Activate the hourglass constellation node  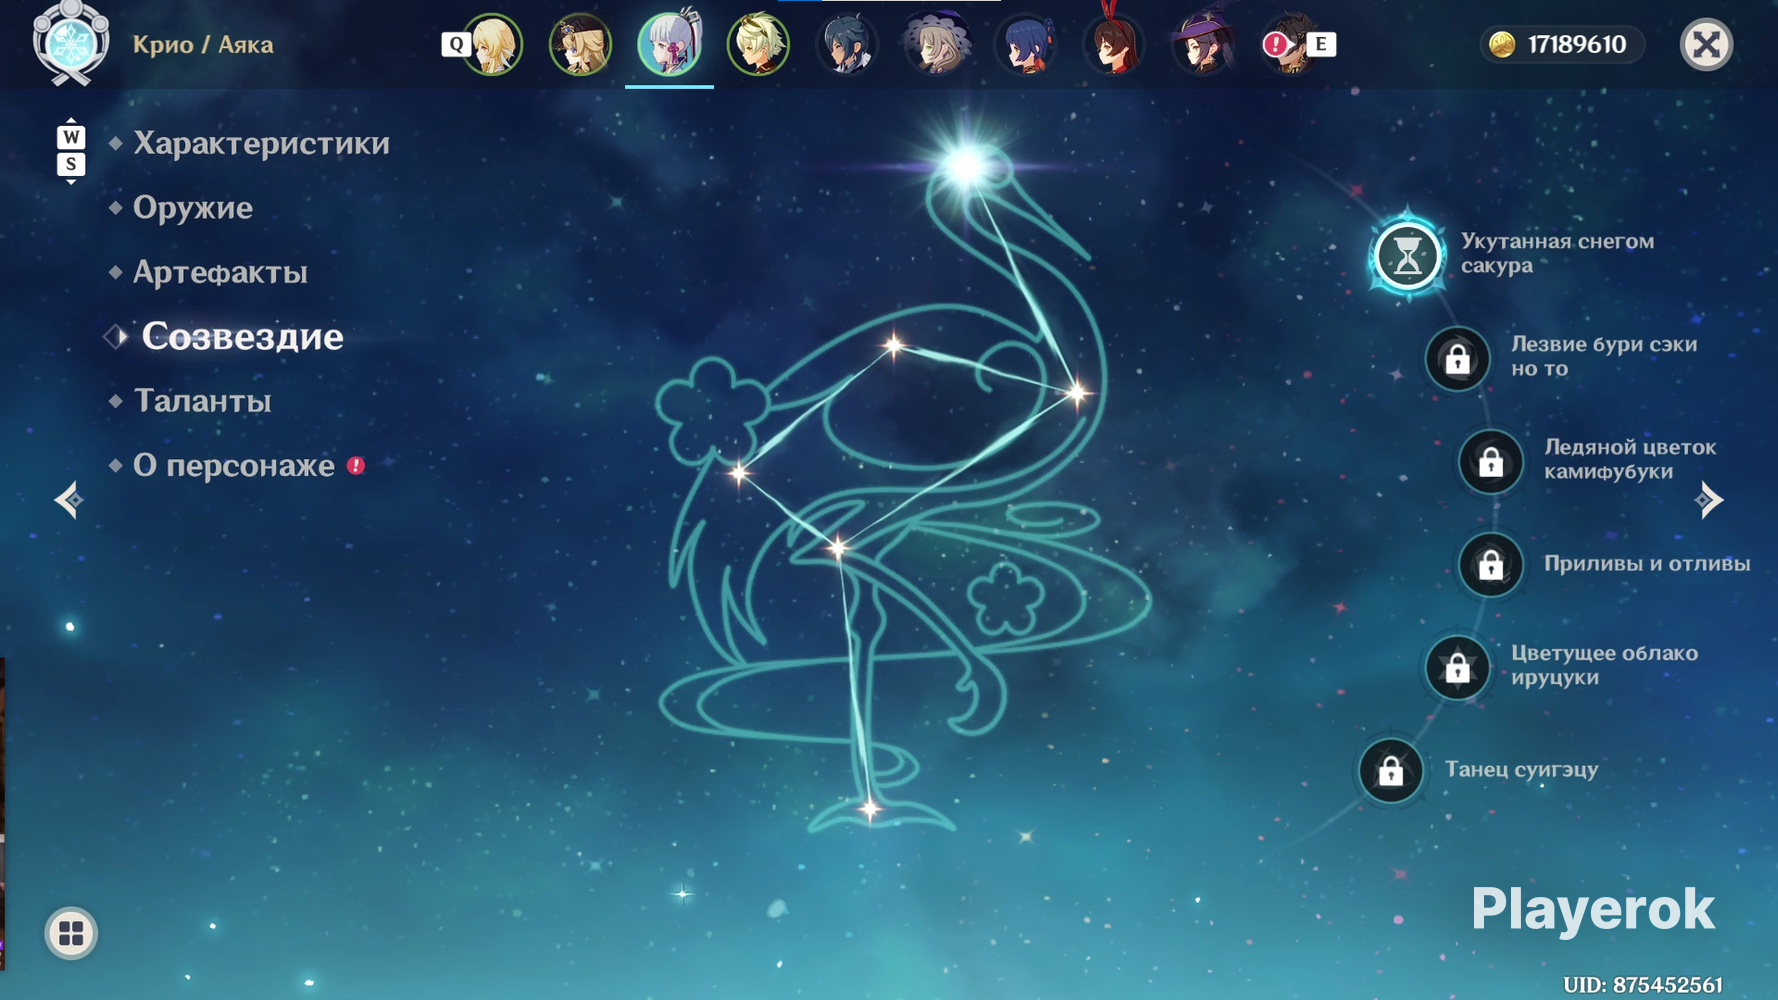click(1407, 256)
